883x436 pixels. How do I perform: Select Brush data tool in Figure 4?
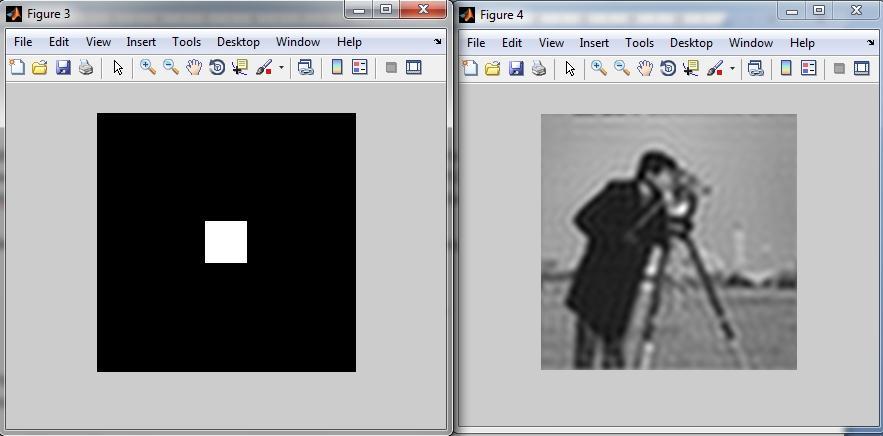tap(715, 69)
